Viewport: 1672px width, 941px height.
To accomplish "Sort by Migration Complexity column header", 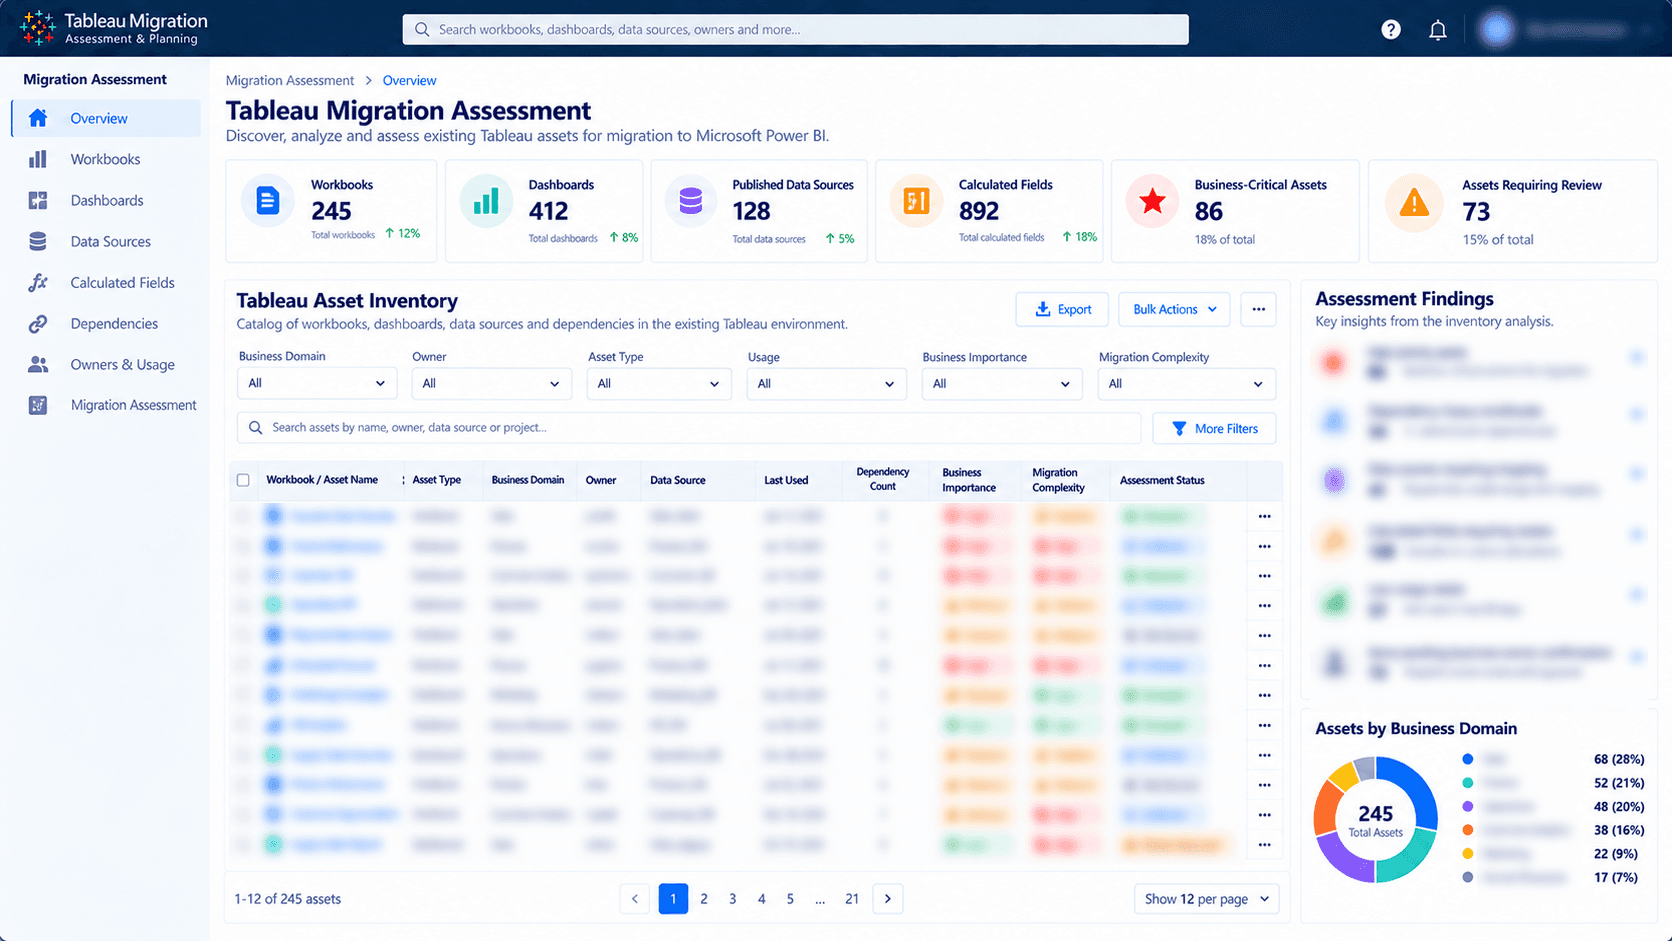I will click(1058, 480).
